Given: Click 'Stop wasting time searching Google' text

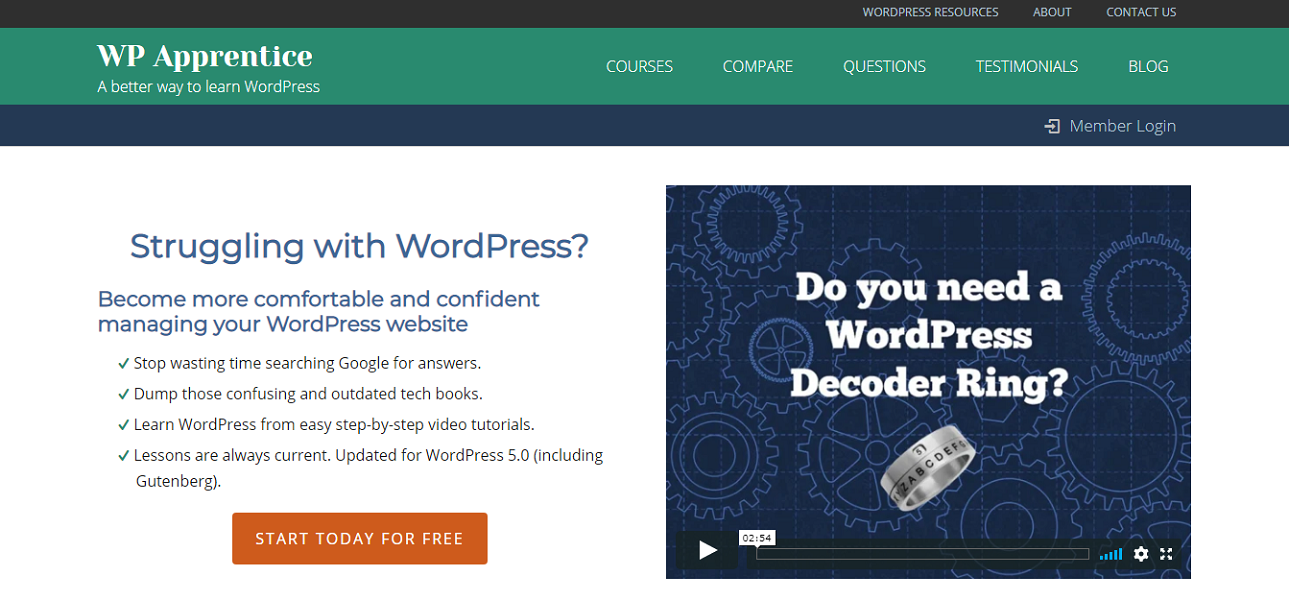Looking at the screenshot, I should pyautogui.click(x=307, y=363).
